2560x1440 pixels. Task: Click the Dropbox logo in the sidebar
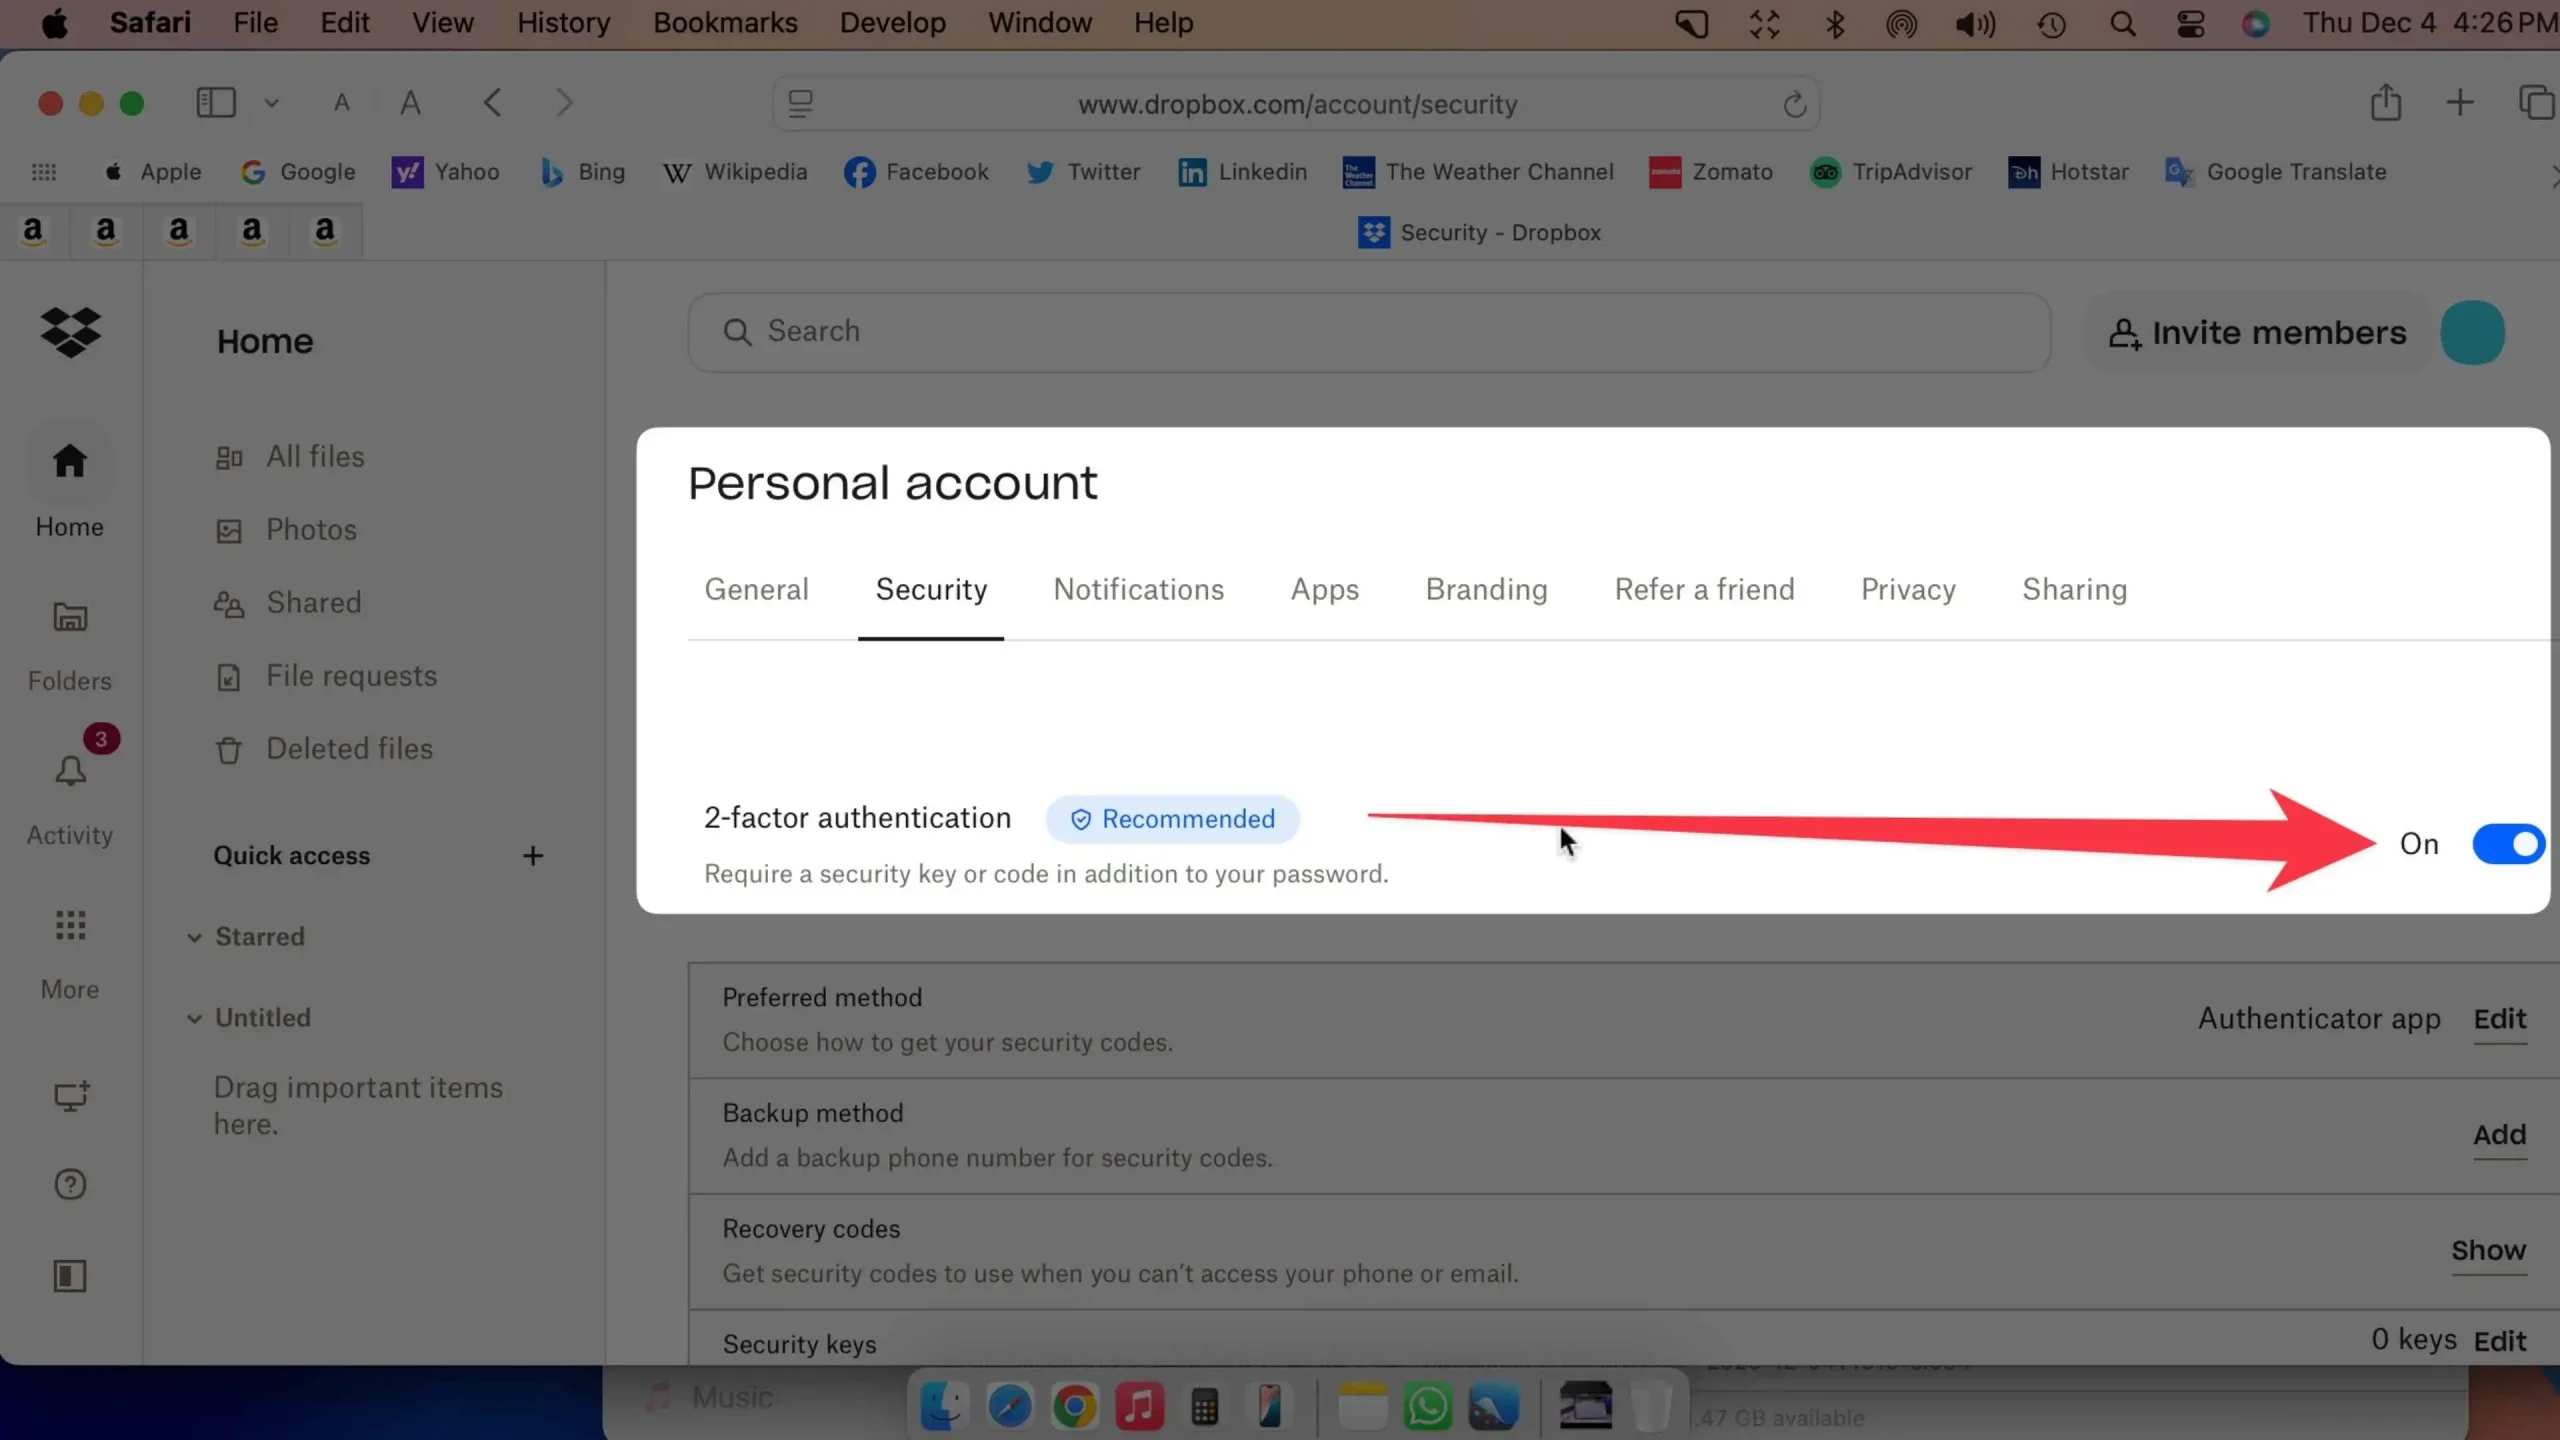pyautogui.click(x=69, y=332)
